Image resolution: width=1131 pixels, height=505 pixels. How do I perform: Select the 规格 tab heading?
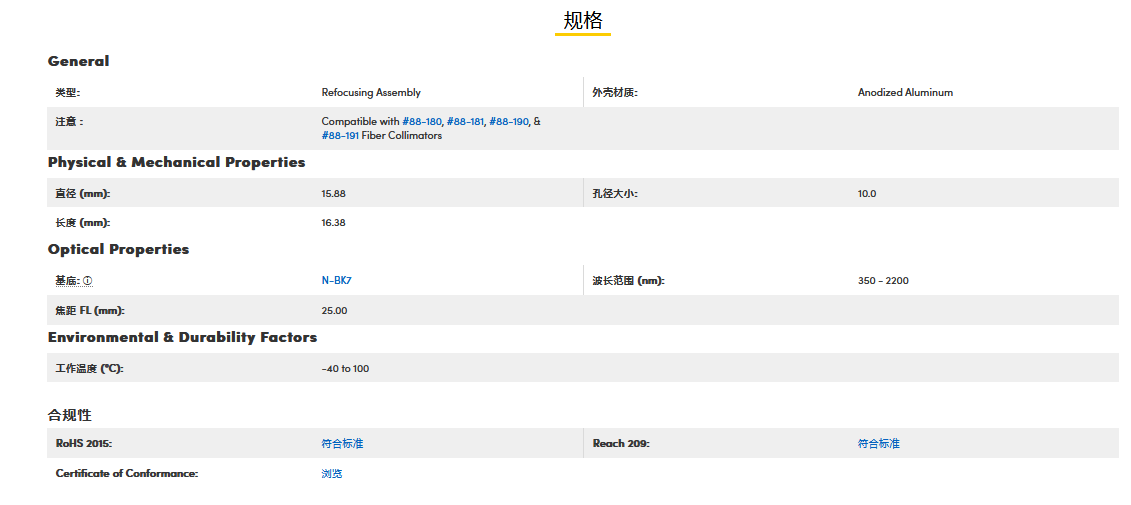pos(583,21)
